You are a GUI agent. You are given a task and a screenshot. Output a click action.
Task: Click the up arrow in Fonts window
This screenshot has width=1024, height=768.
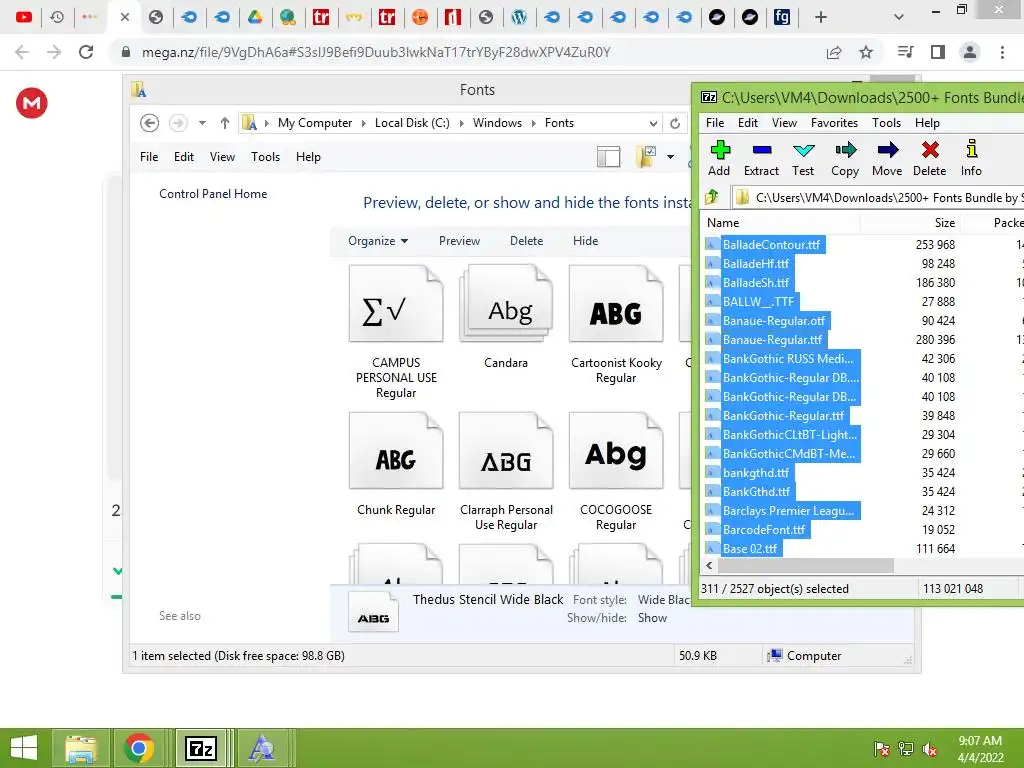(x=225, y=123)
